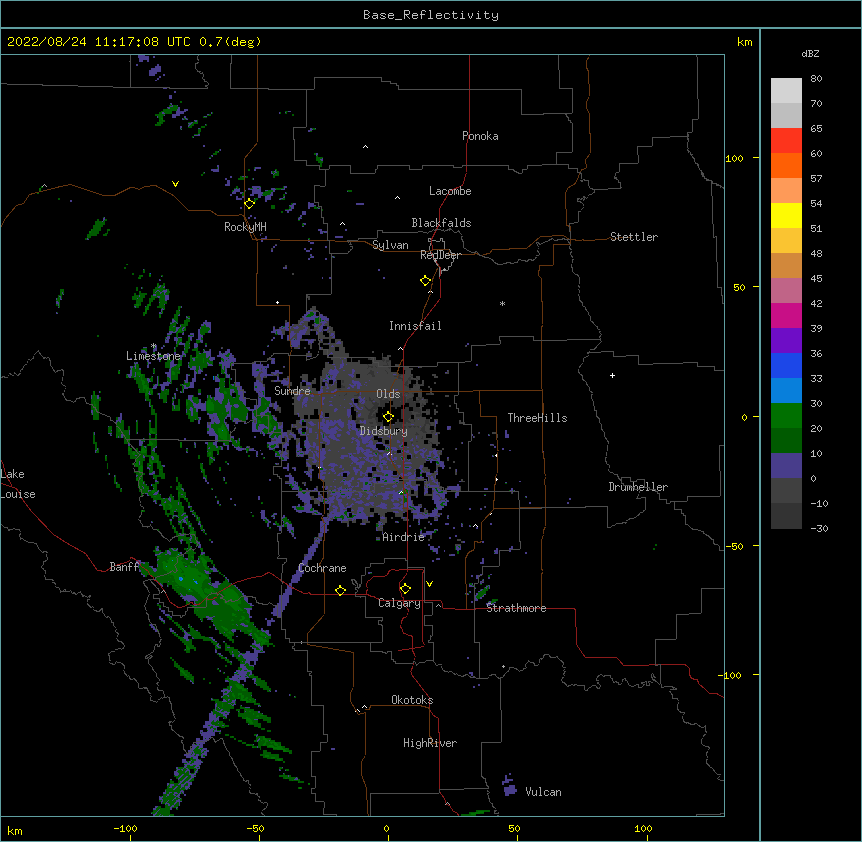This screenshot has width=862, height=842.
Task: Click the Lacombe city label
Action: tap(450, 191)
